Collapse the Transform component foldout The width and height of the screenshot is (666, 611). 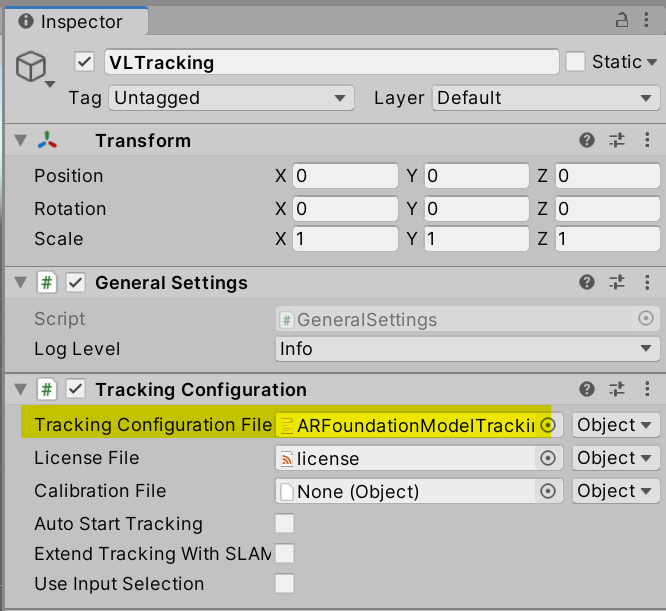[x=19, y=141]
